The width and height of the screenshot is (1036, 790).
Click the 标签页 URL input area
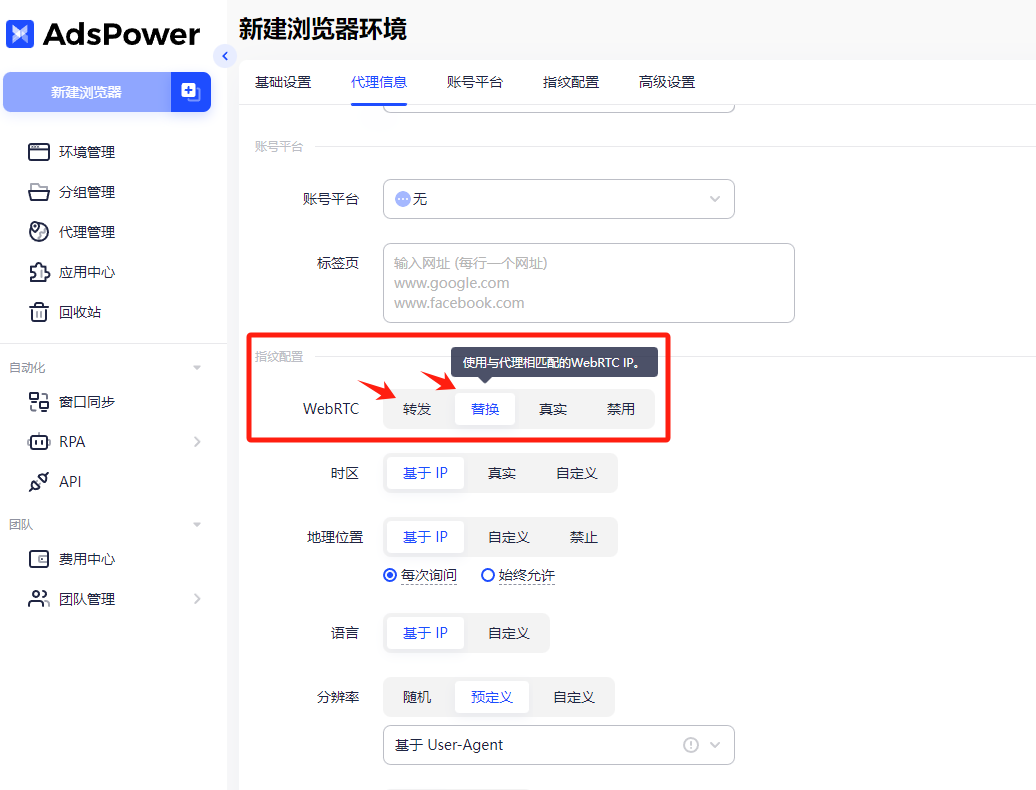pos(588,282)
